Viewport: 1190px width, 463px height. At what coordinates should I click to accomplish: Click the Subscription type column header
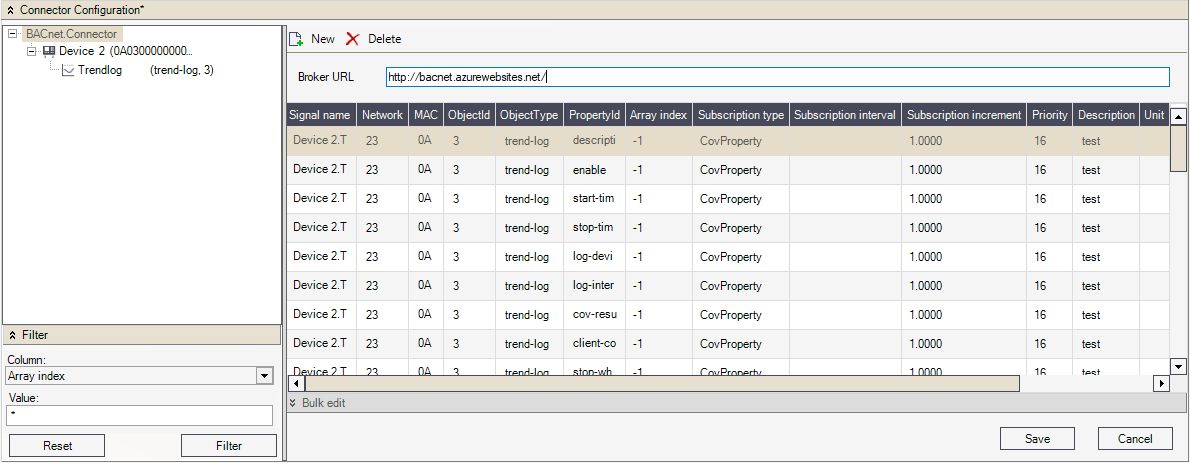[x=740, y=115]
